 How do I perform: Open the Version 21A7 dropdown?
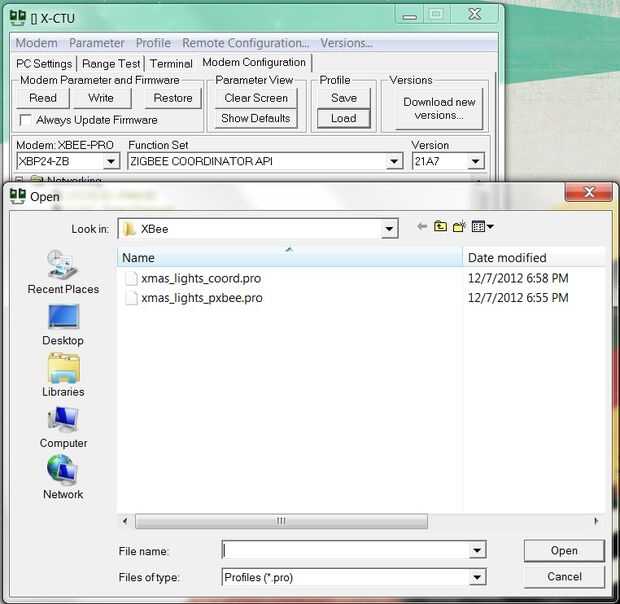(476, 161)
